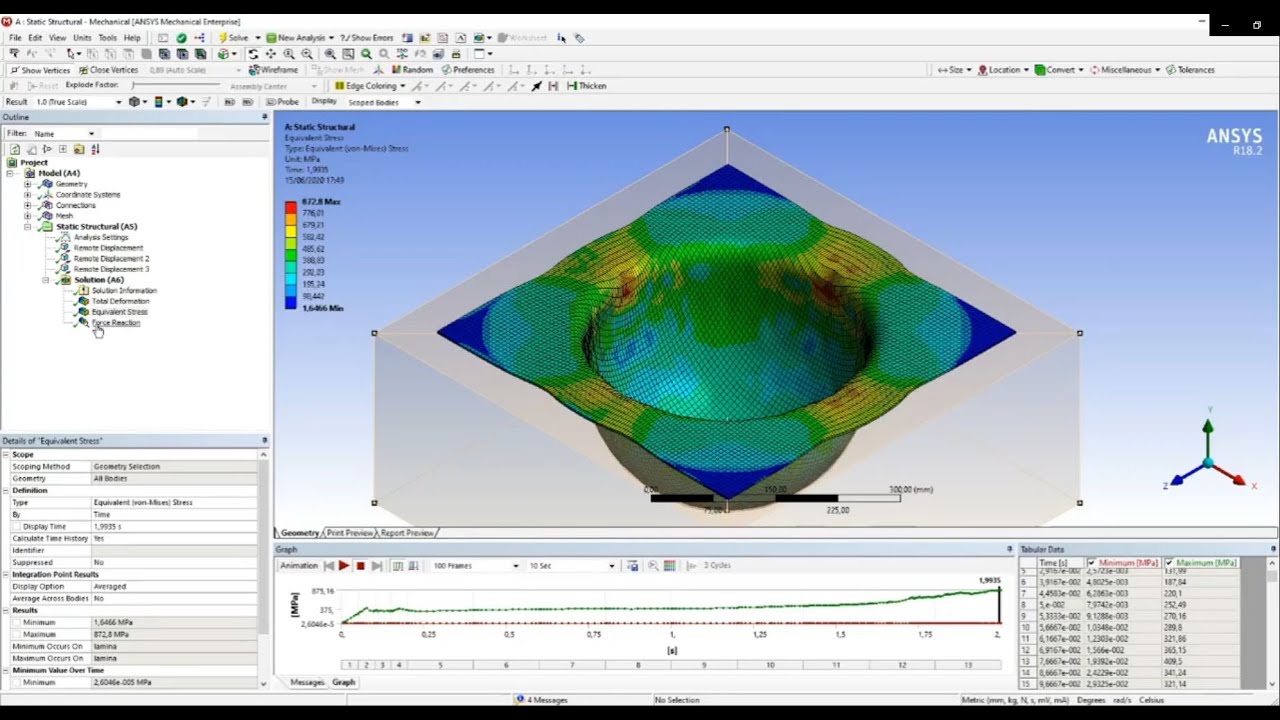The height and width of the screenshot is (720, 1280).
Task: Toggle Show Vertices
Action: pyautogui.click(x=39, y=70)
